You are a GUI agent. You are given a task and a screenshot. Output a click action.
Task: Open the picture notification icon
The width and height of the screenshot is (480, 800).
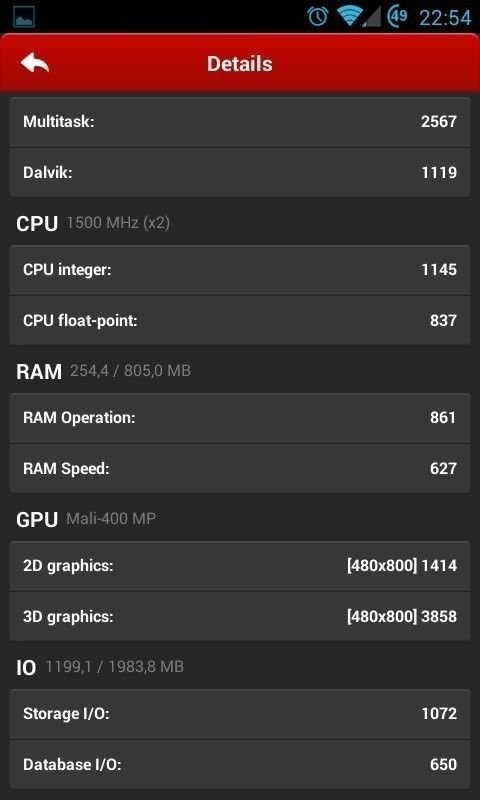click(23, 18)
